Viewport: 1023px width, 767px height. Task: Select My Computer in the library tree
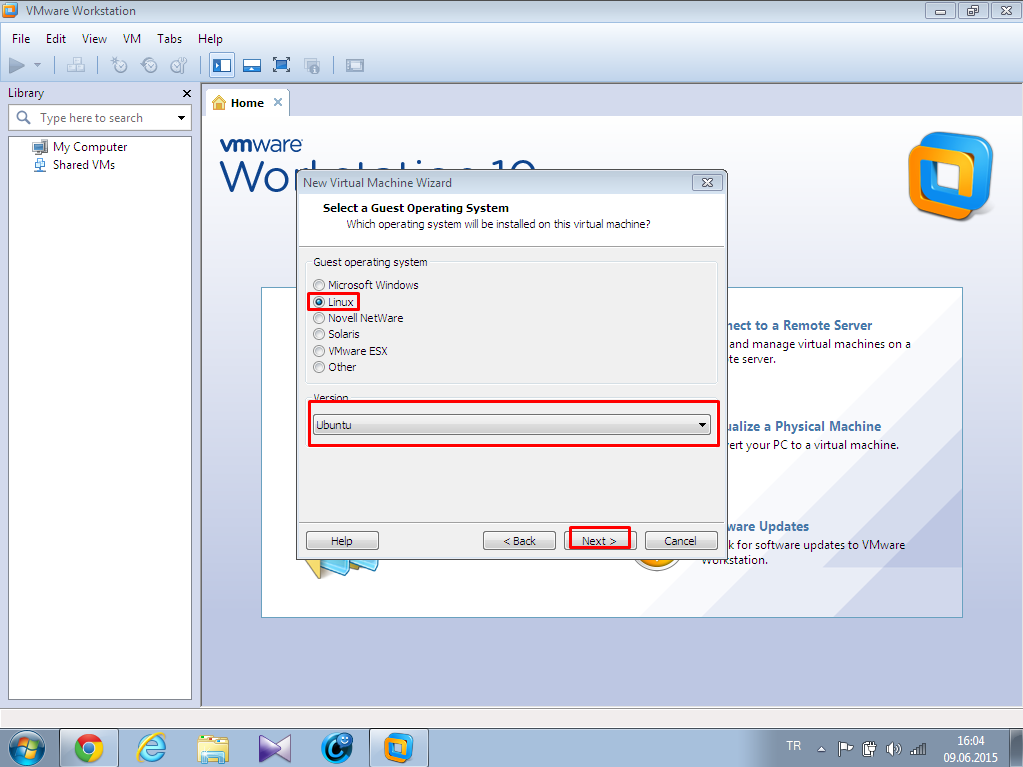pyautogui.click(x=80, y=147)
